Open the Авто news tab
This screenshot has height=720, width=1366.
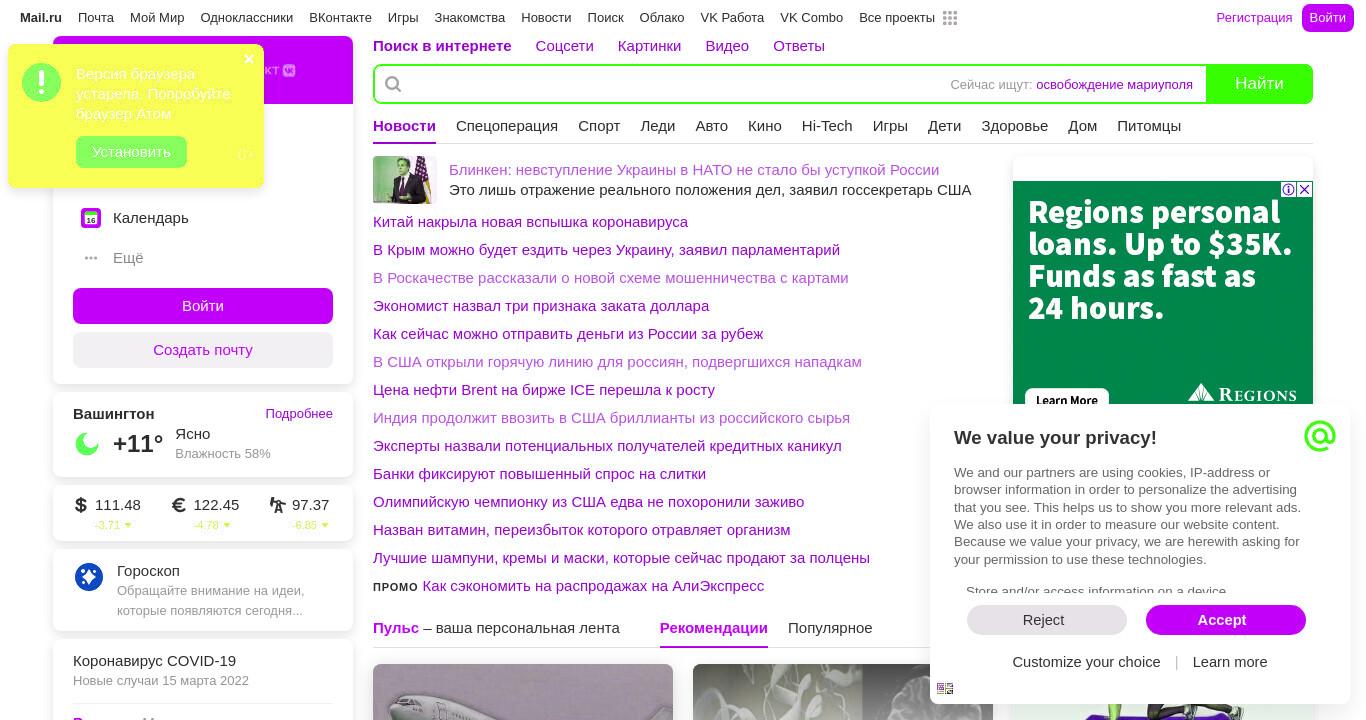712,126
